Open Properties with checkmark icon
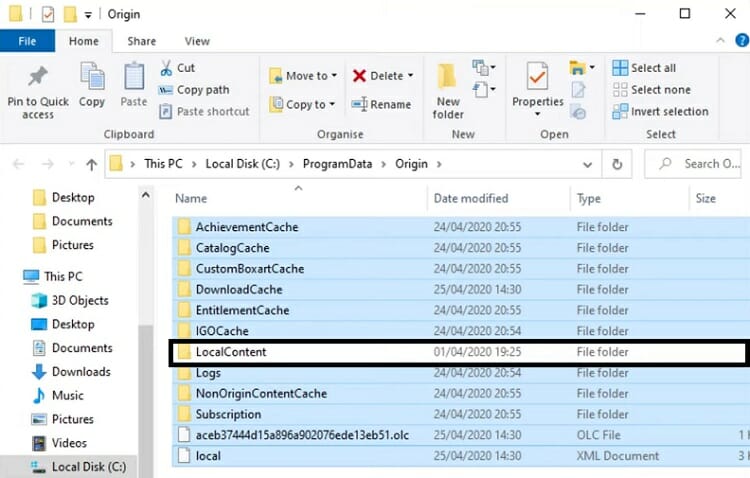This screenshot has width=750, height=478. [537, 78]
